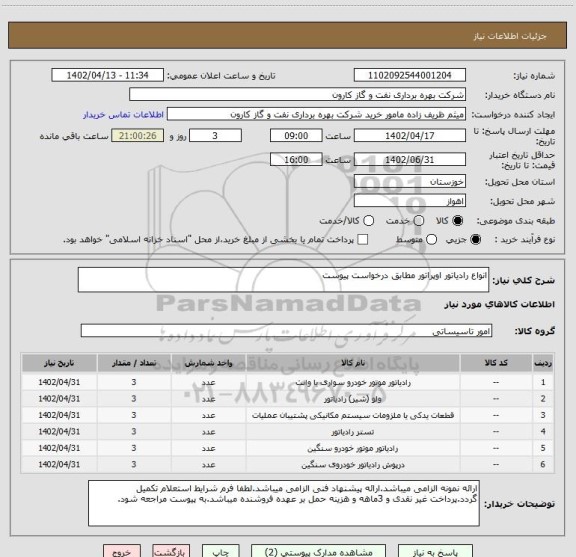Click the validity time field 16:00
Screen dimensions: 576x557
click(296, 159)
